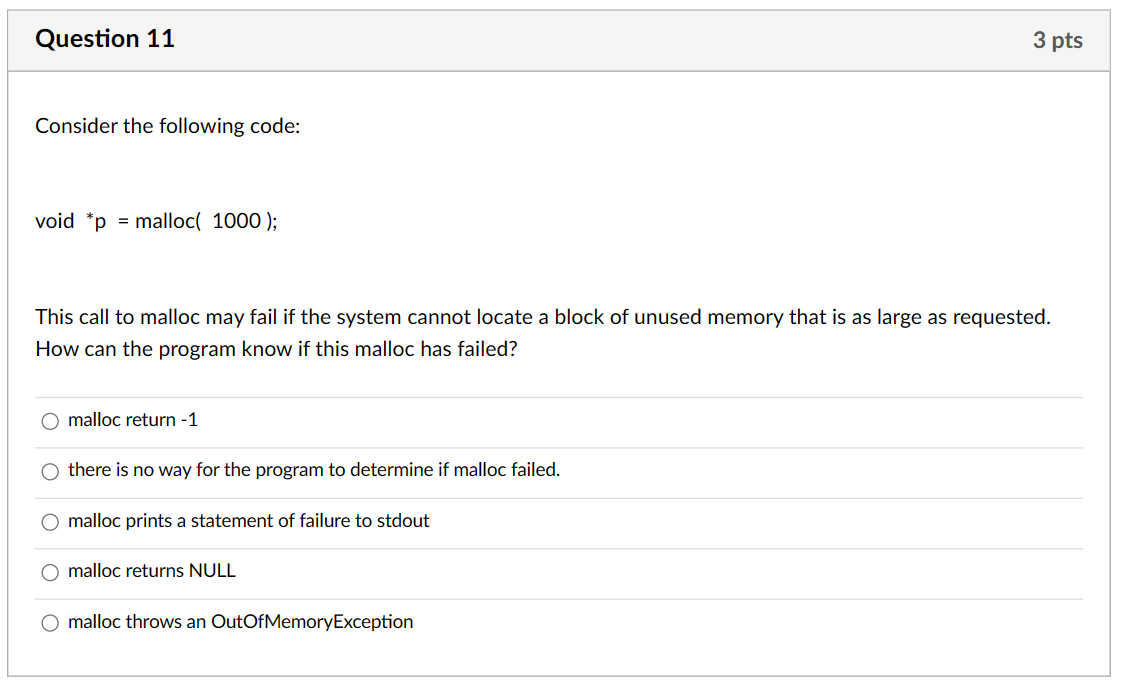Click the divider above the first answer option
Screen dimensions: 1123x687
(558, 396)
